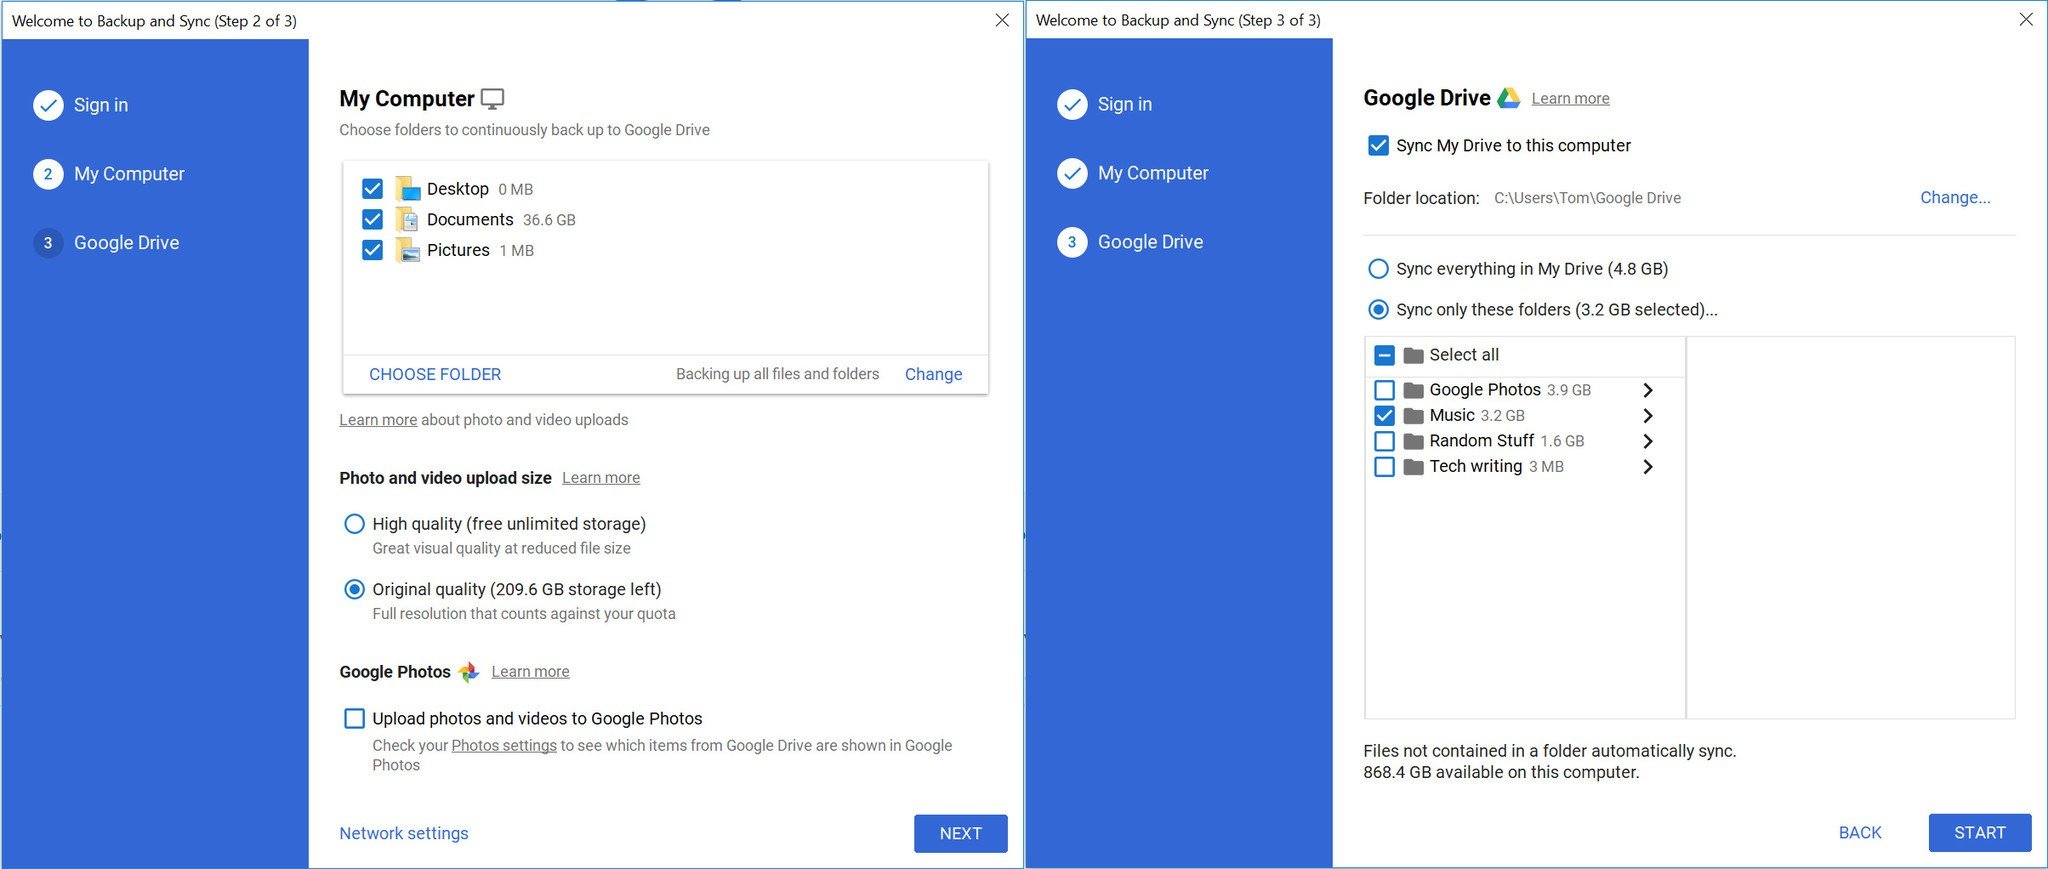Enable Upload photos and videos checkbox
Viewport: 2048px width, 869px height.
coord(354,718)
